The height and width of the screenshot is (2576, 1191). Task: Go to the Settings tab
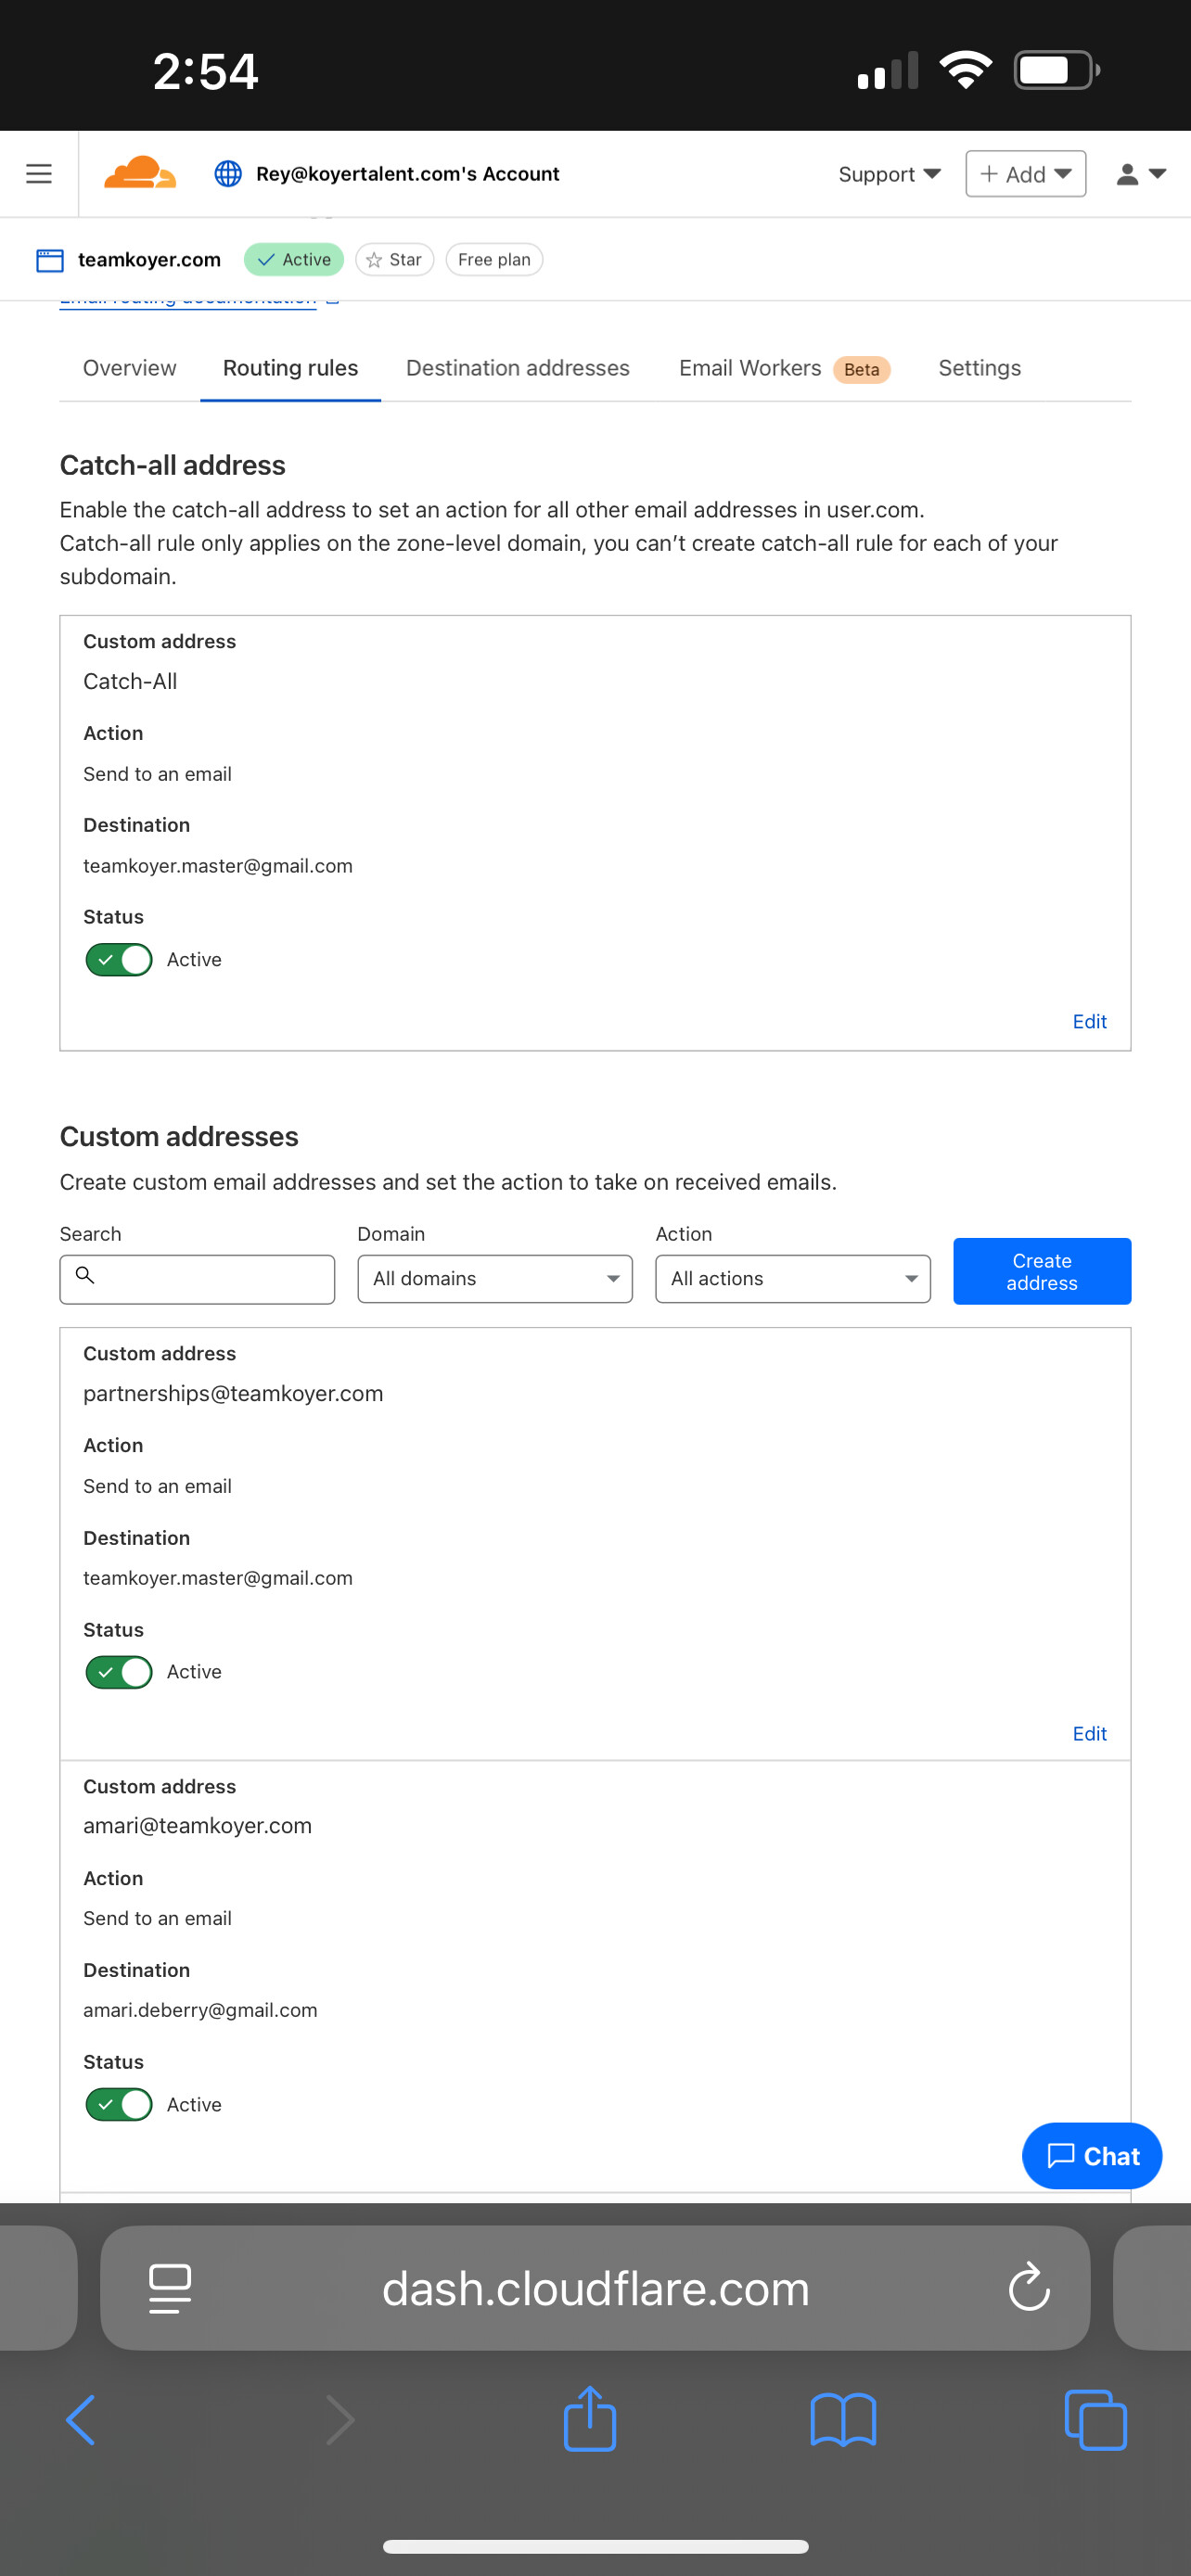point(980,368)
